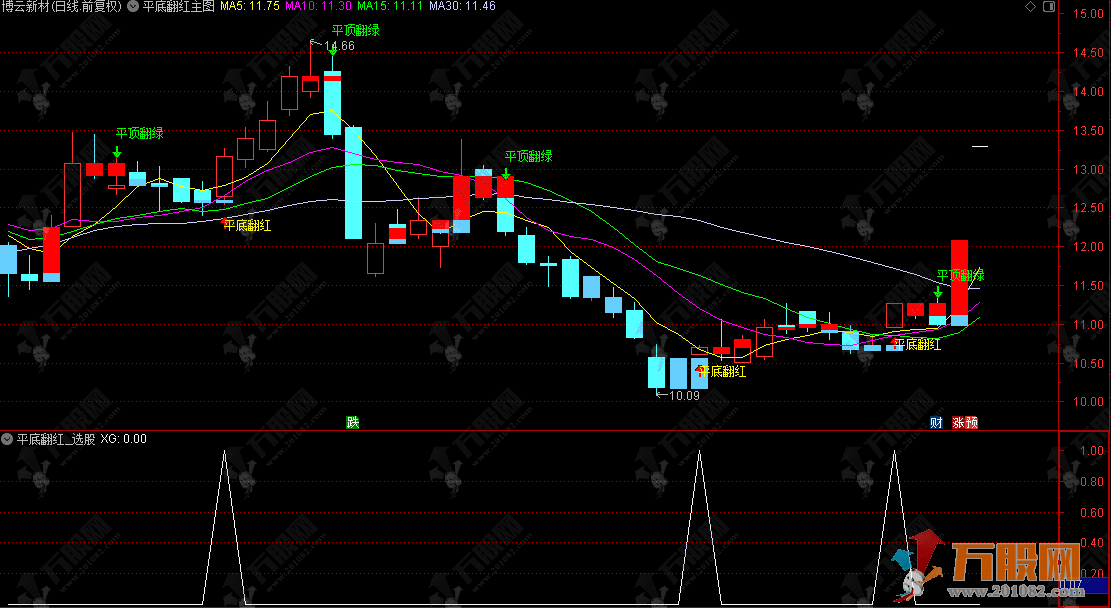Click the XG: 0.00 value
The image size is (1111, 608).
click(x=123, y=439)
